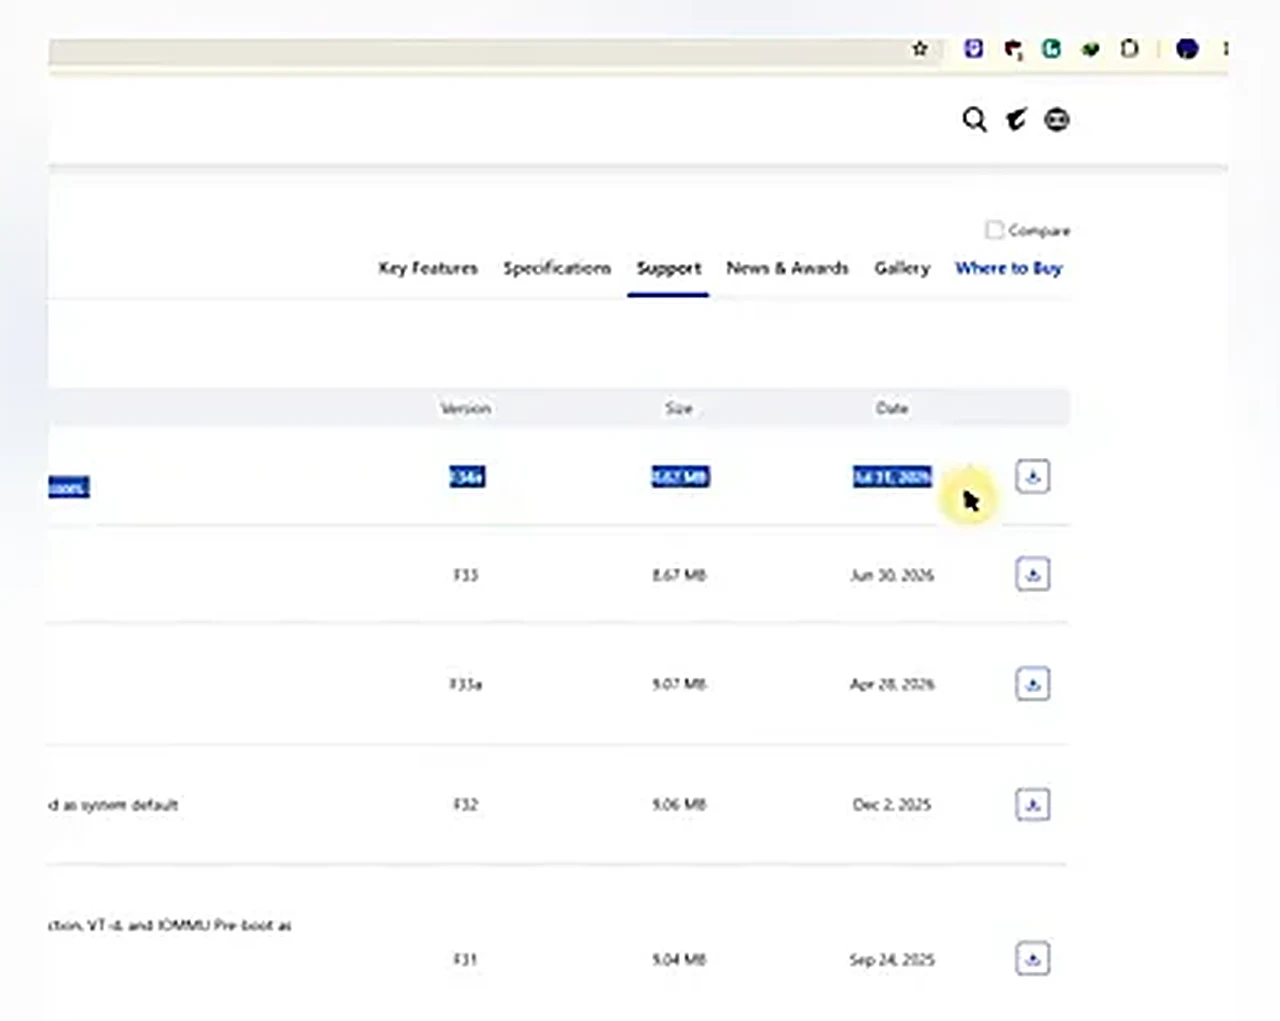Open the globe region selector icon

(1057, 120)
